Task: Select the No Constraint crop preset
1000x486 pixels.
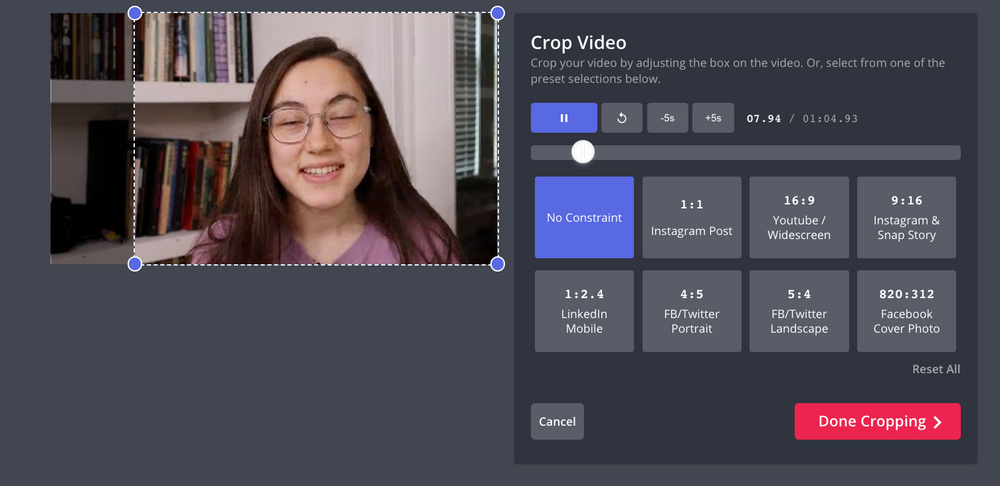Action: pos(584,217)
